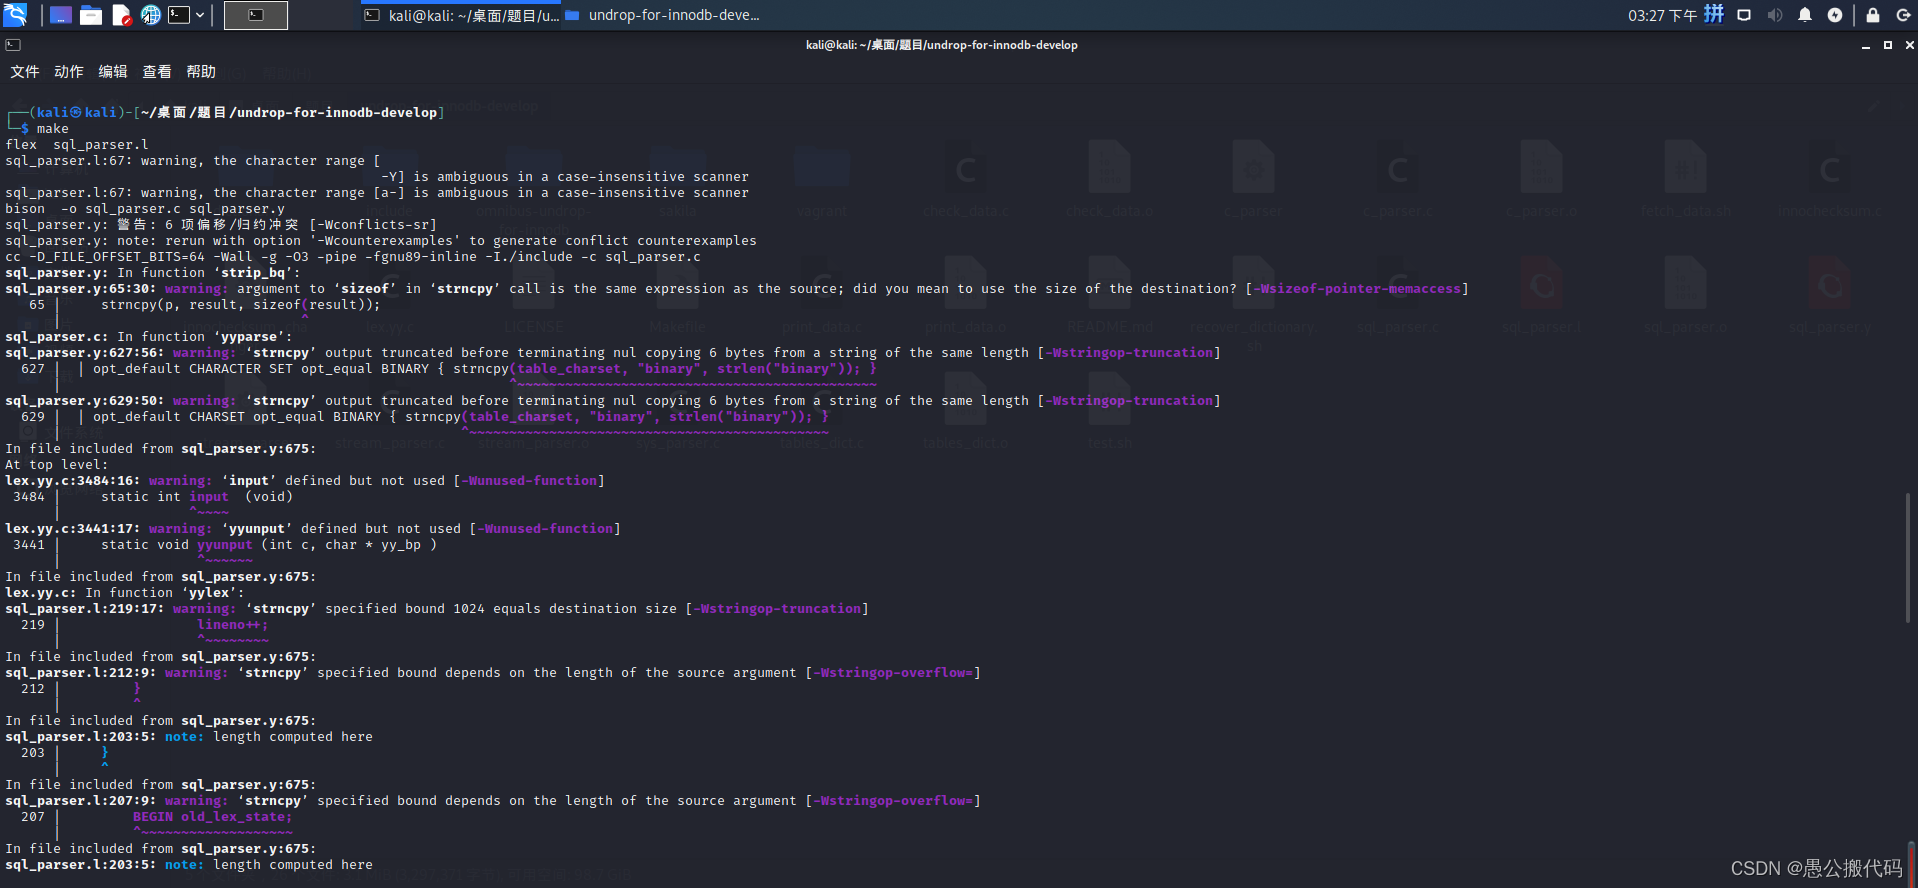This screenshot has width=1918, height=888.
Task: Click 'static void yyunput' source line 3441
Action: point(269,545)
